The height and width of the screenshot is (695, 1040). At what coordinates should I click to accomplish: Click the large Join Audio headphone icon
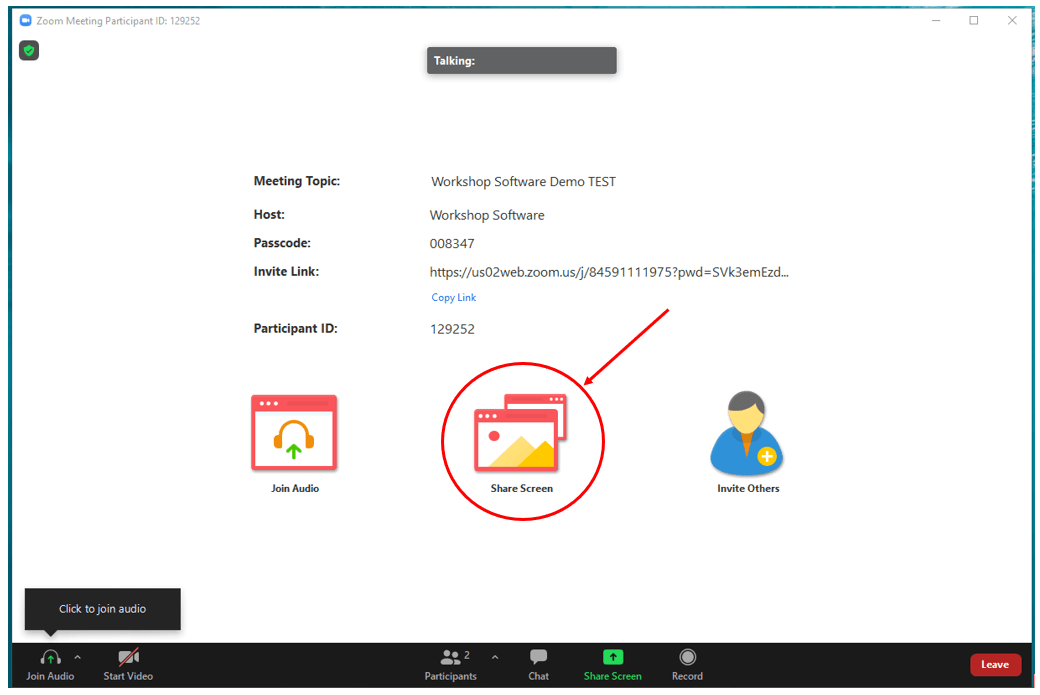(x=294, y=432)
